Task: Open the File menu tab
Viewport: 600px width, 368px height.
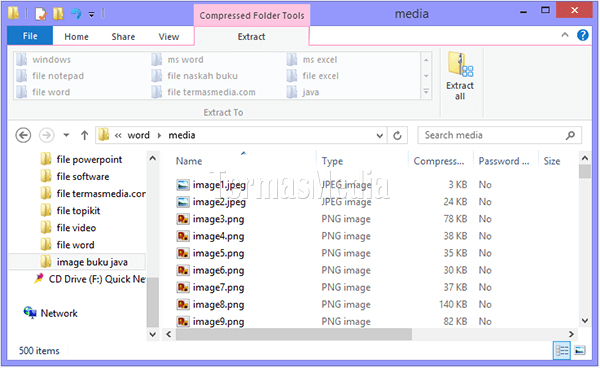Action: [30, 36]
